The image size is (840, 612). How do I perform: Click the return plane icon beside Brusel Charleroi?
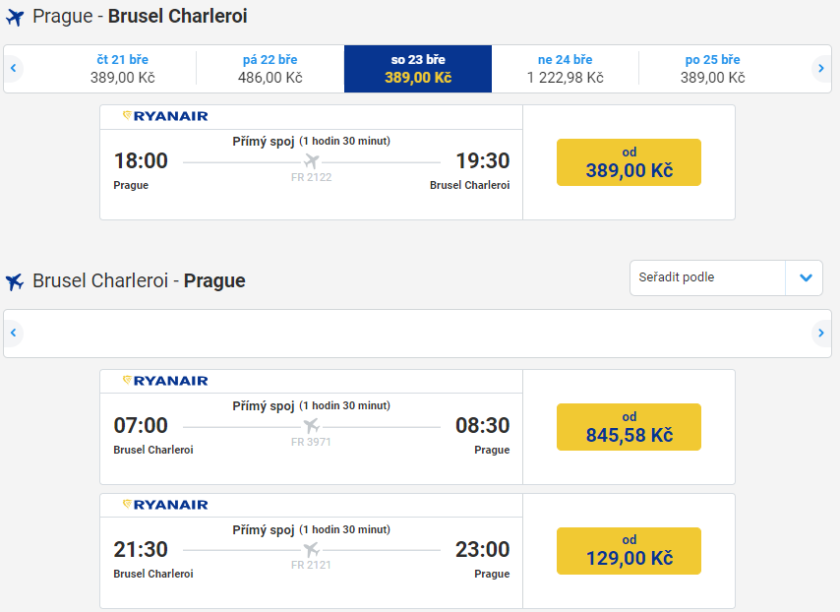[14, 282]
